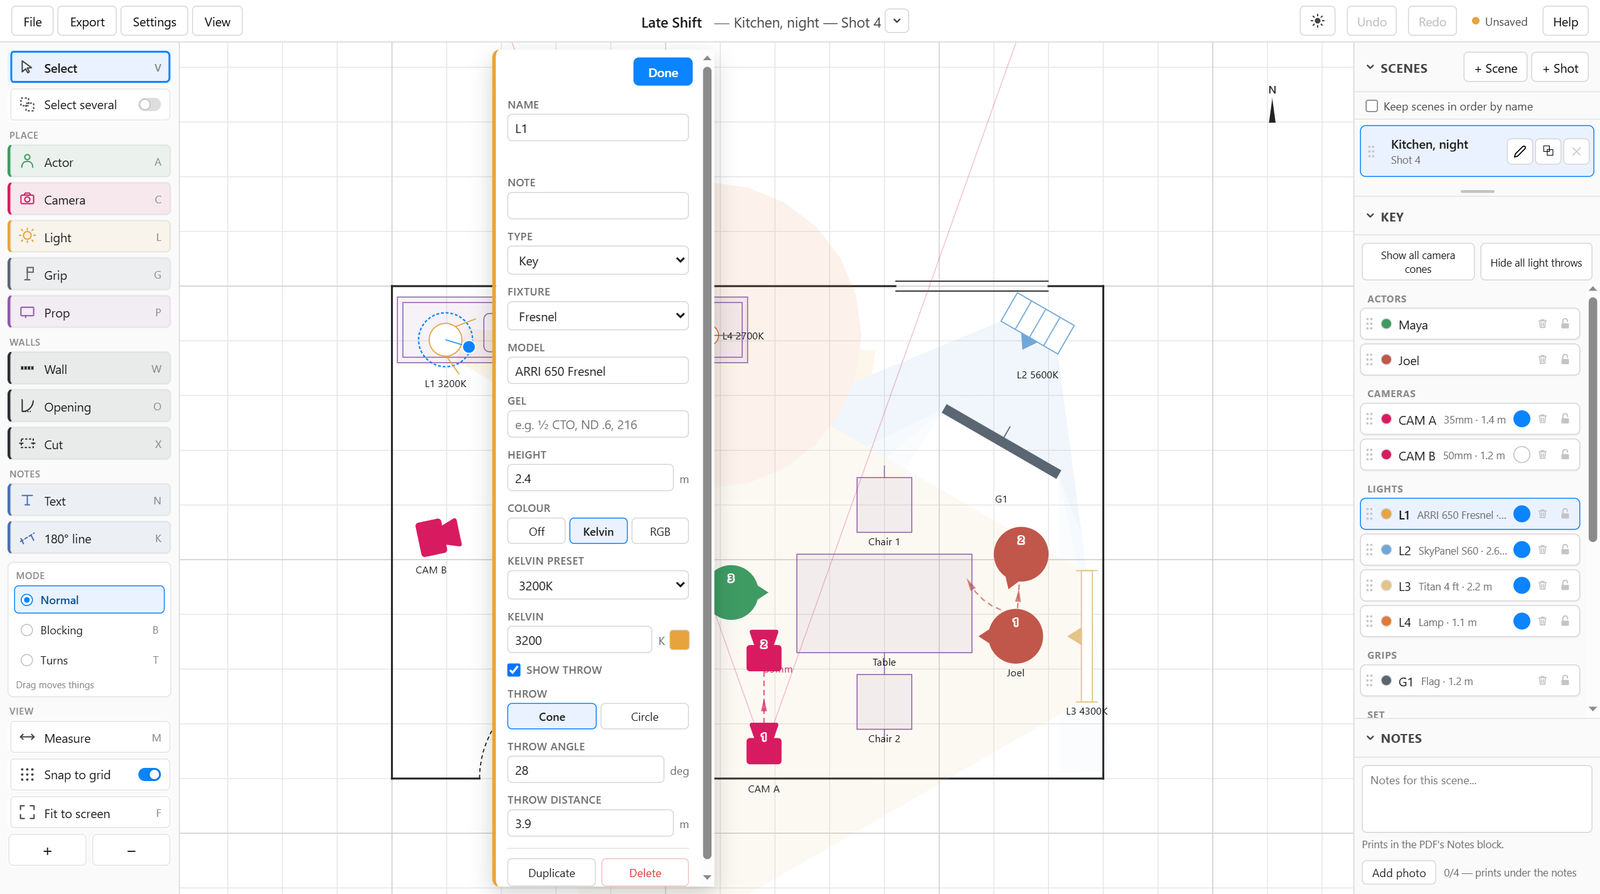The image size is (1600, 894).
Task: Select the Turns mode radio button
Action: [27, 660]
